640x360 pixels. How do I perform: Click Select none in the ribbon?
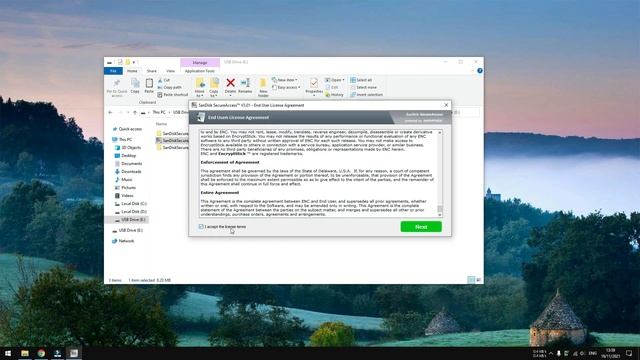363,87
